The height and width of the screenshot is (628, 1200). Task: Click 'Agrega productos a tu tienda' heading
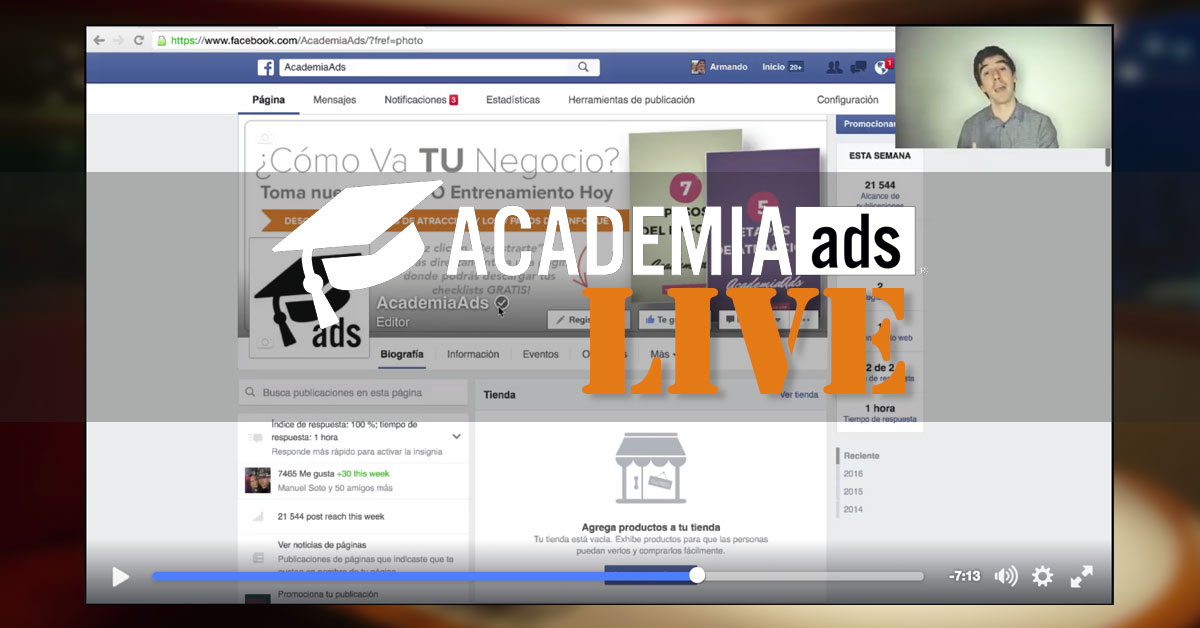point(651,527)
